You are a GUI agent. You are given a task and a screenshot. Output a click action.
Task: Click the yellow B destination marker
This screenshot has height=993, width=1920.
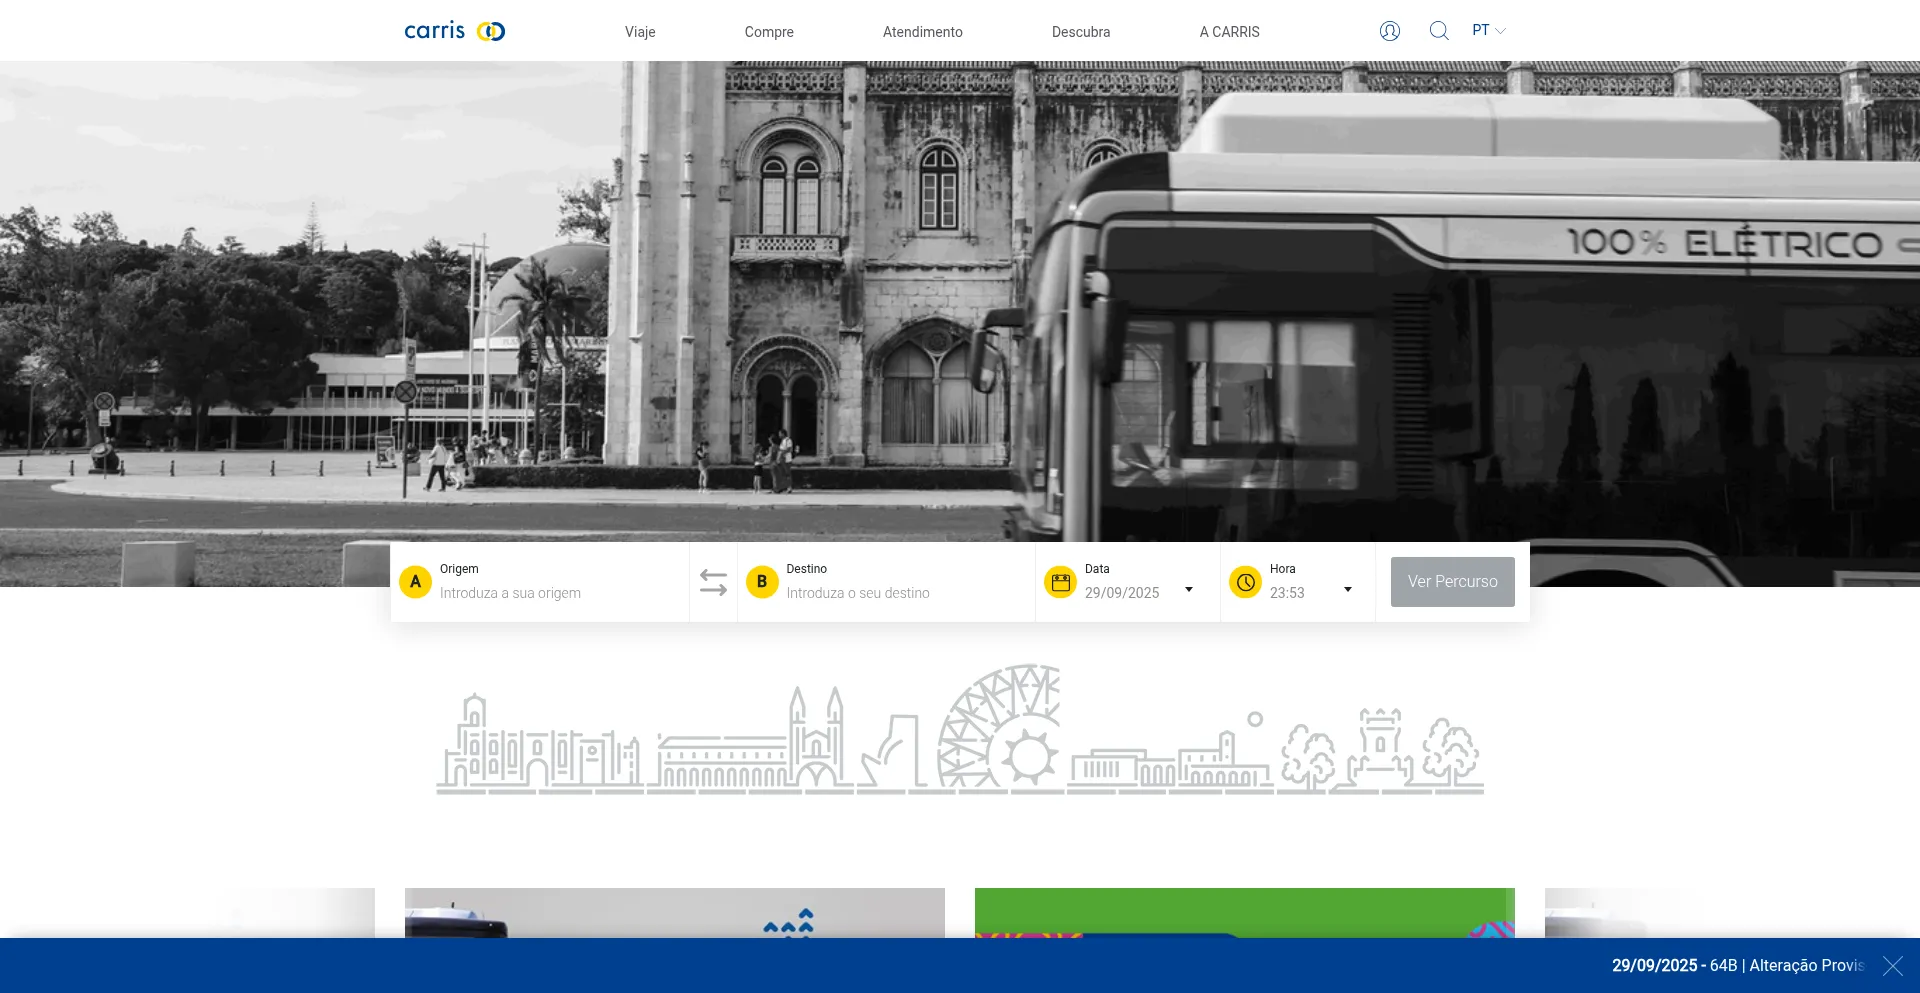coord(762,582)
